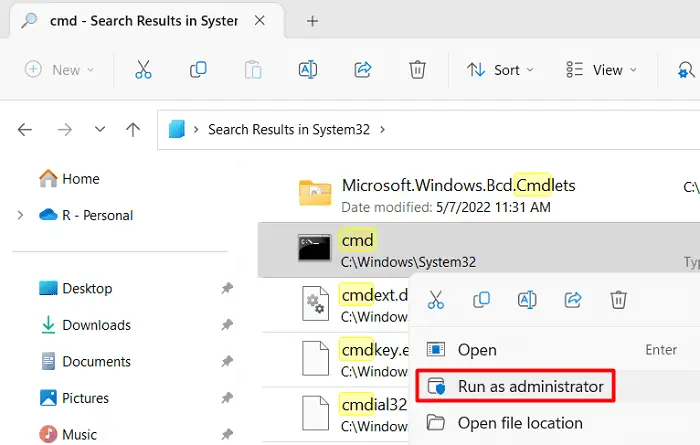
Task: Open the Sort dropdown menu
Action: pyautogui.click(x=500, y=70)
